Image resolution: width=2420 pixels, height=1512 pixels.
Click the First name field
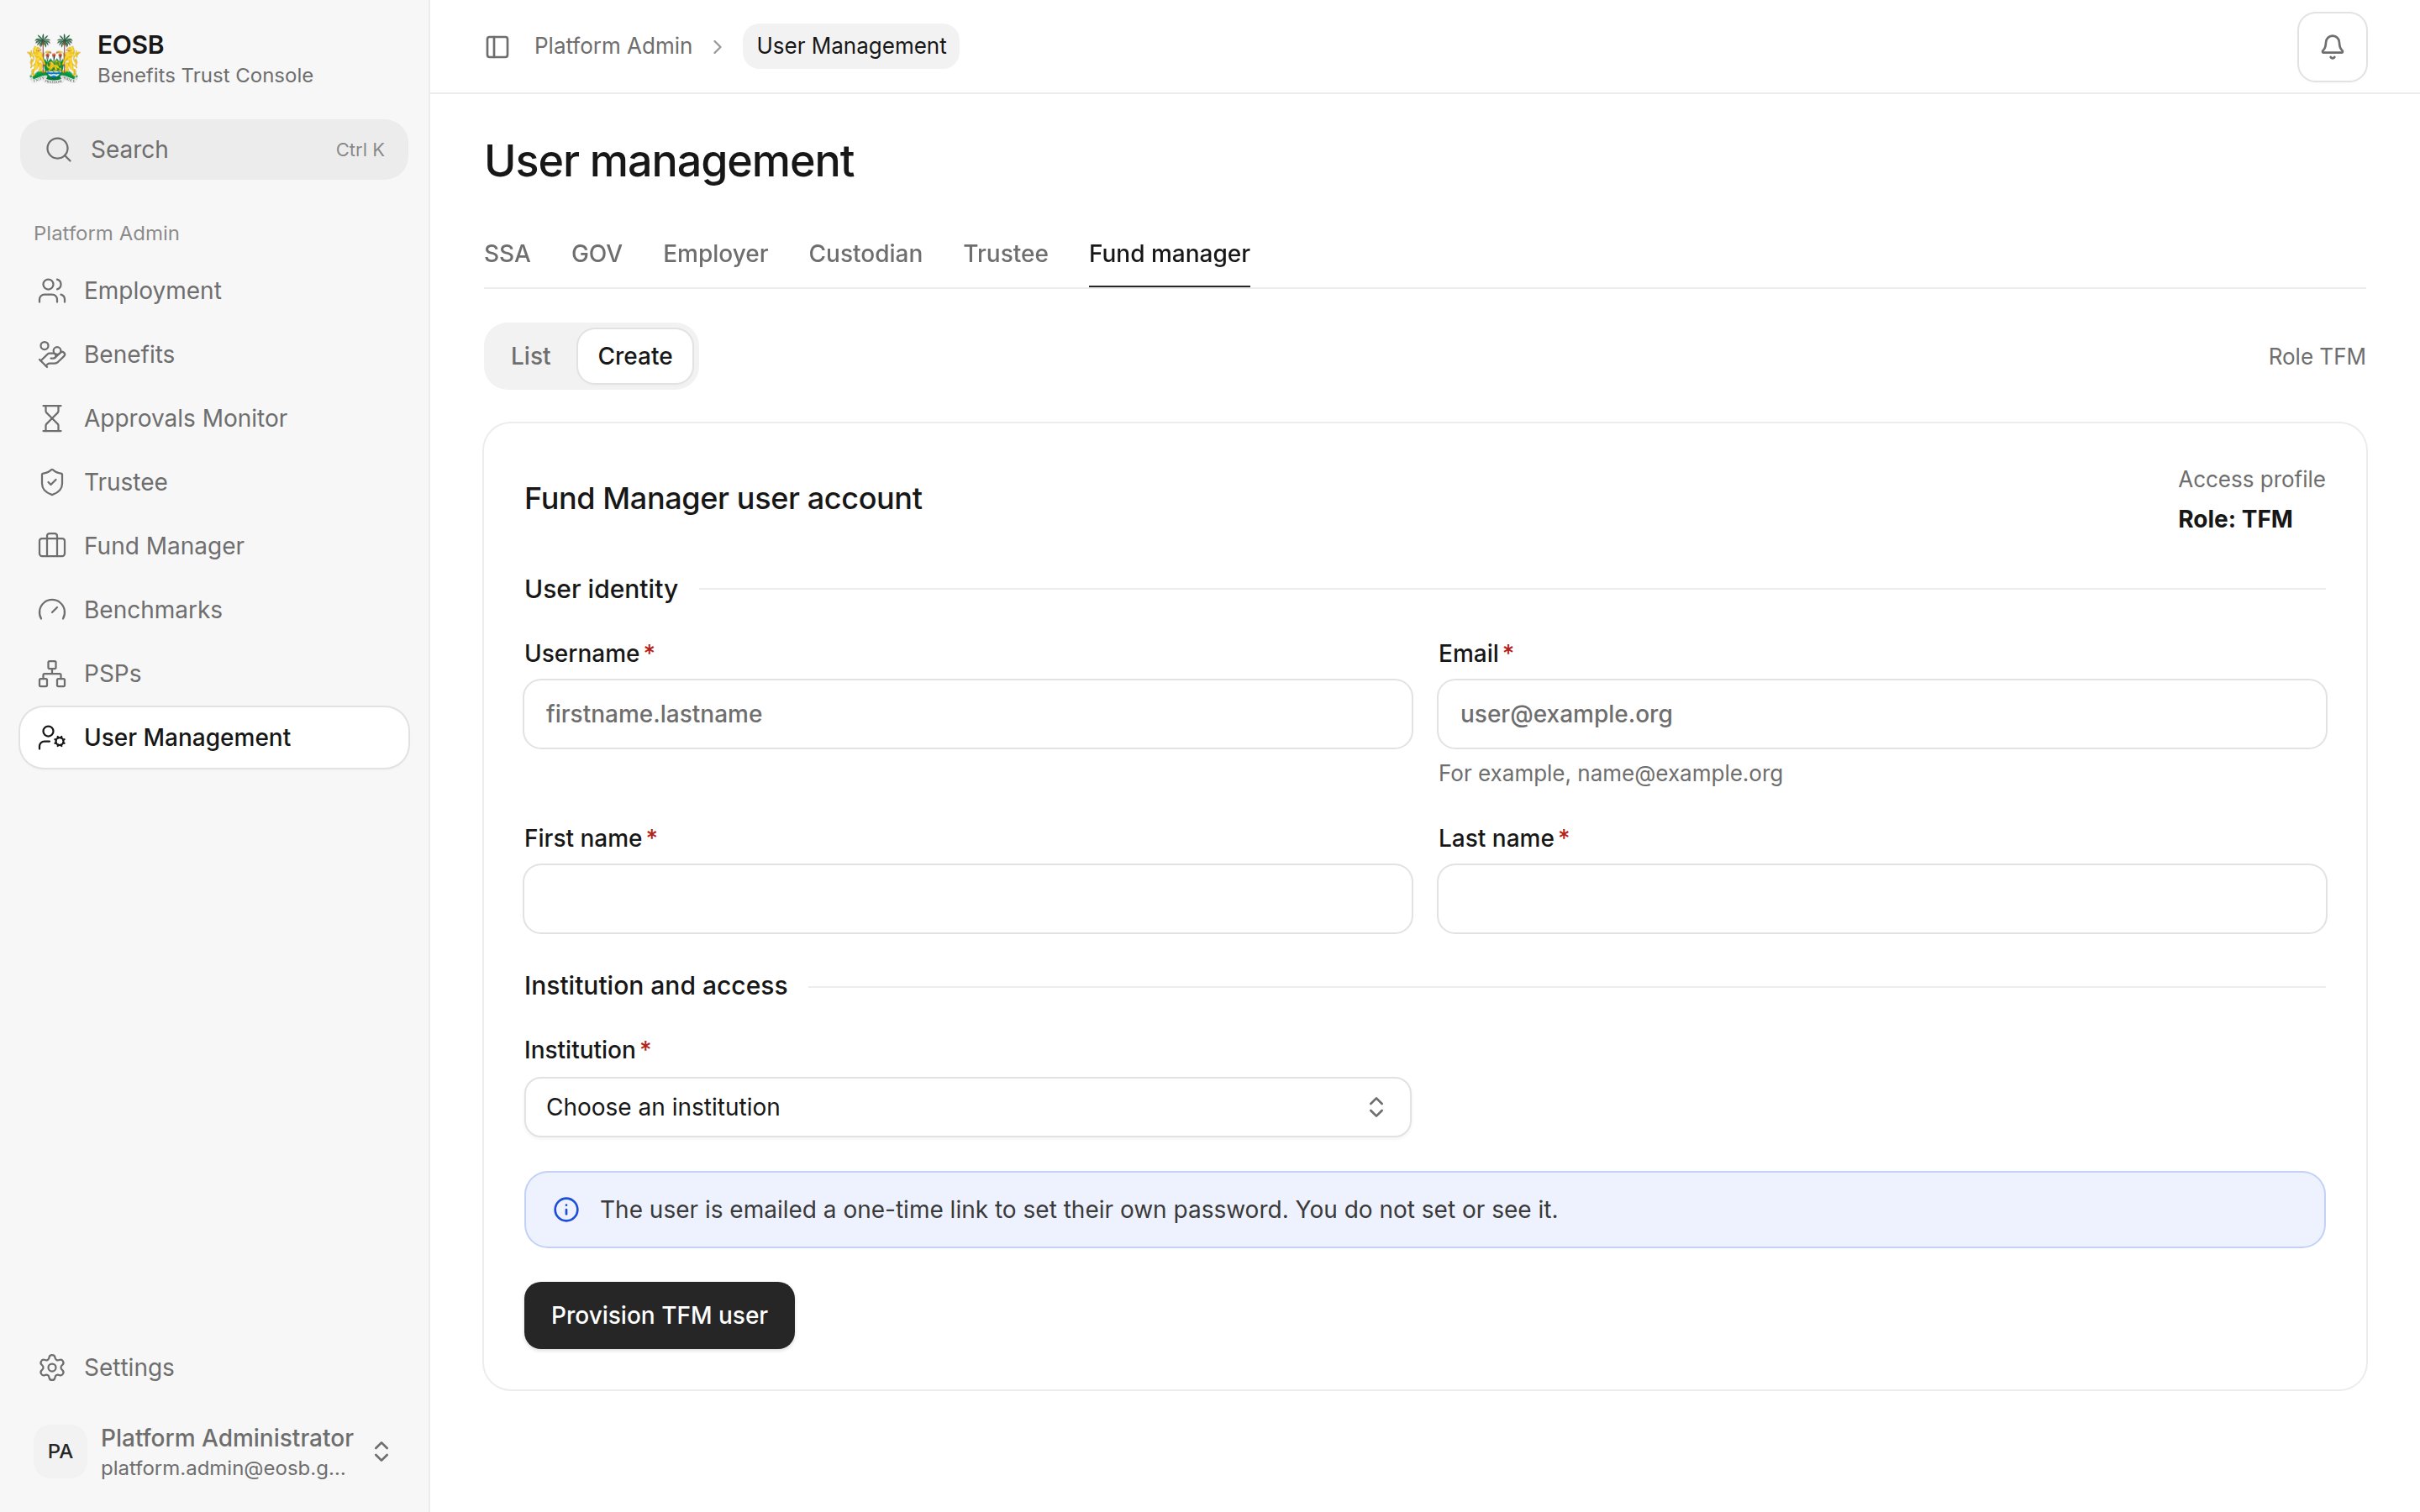tap(967, 899)
